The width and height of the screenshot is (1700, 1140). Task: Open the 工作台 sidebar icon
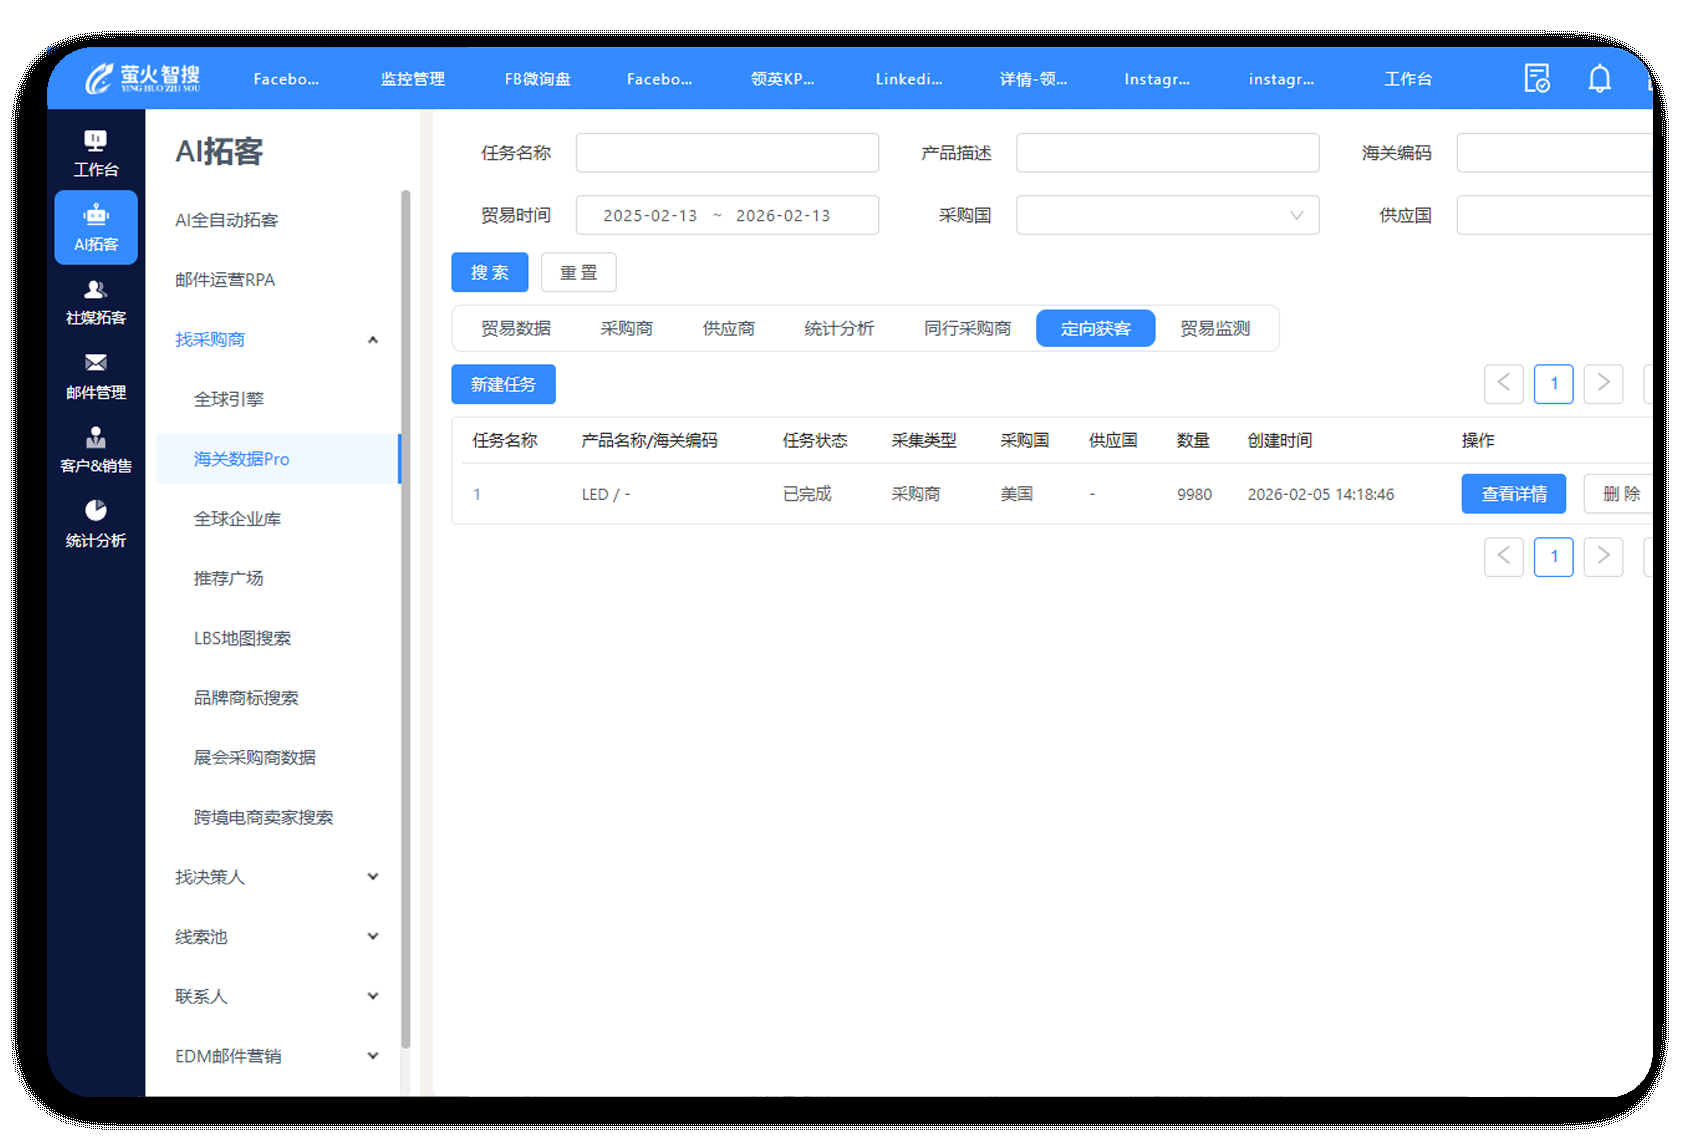coord(95,152)
